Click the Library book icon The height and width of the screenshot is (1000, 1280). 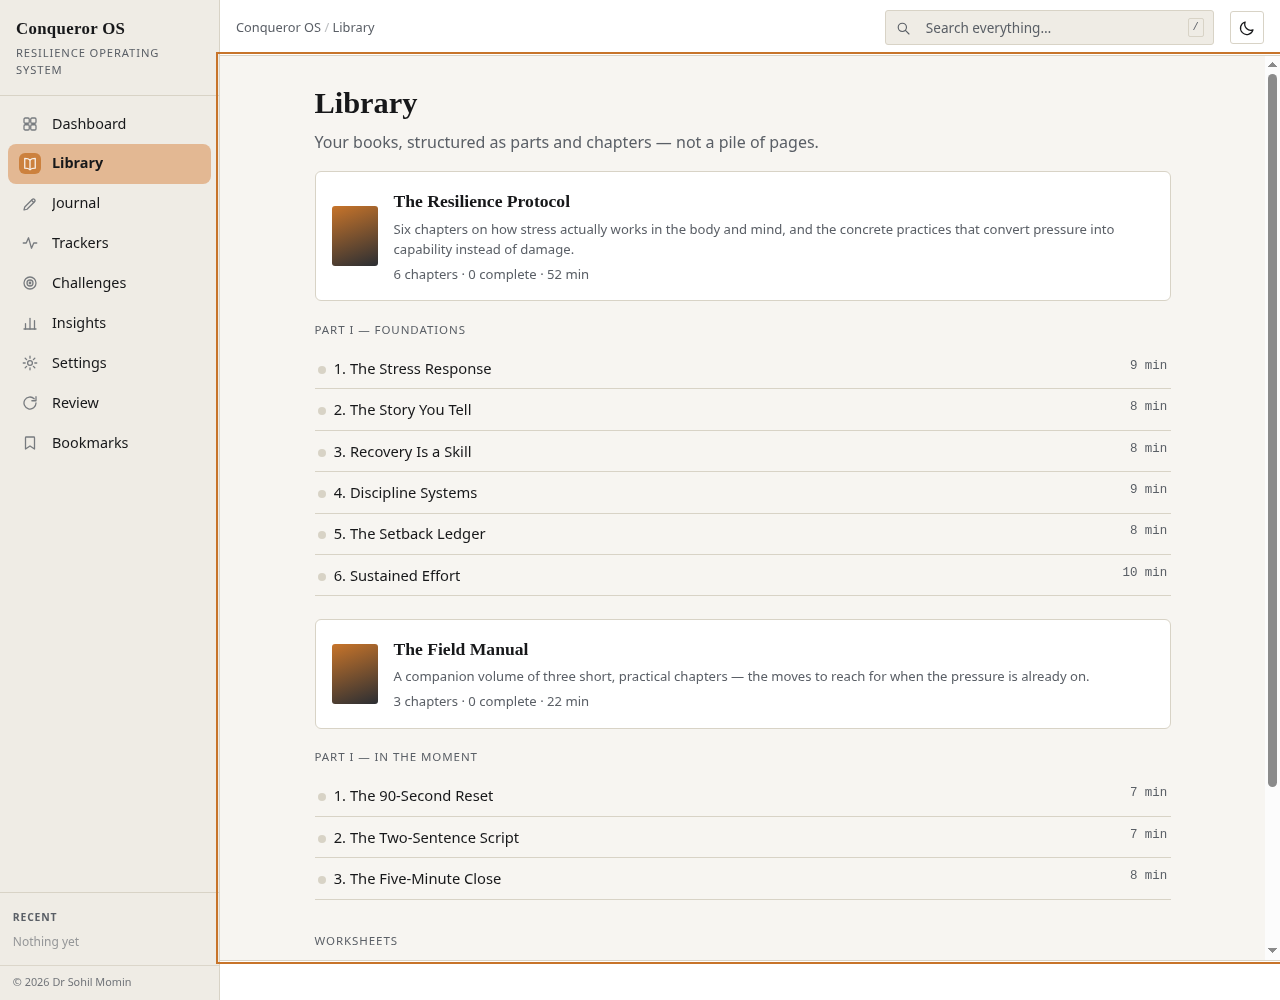tap(30, 164)
